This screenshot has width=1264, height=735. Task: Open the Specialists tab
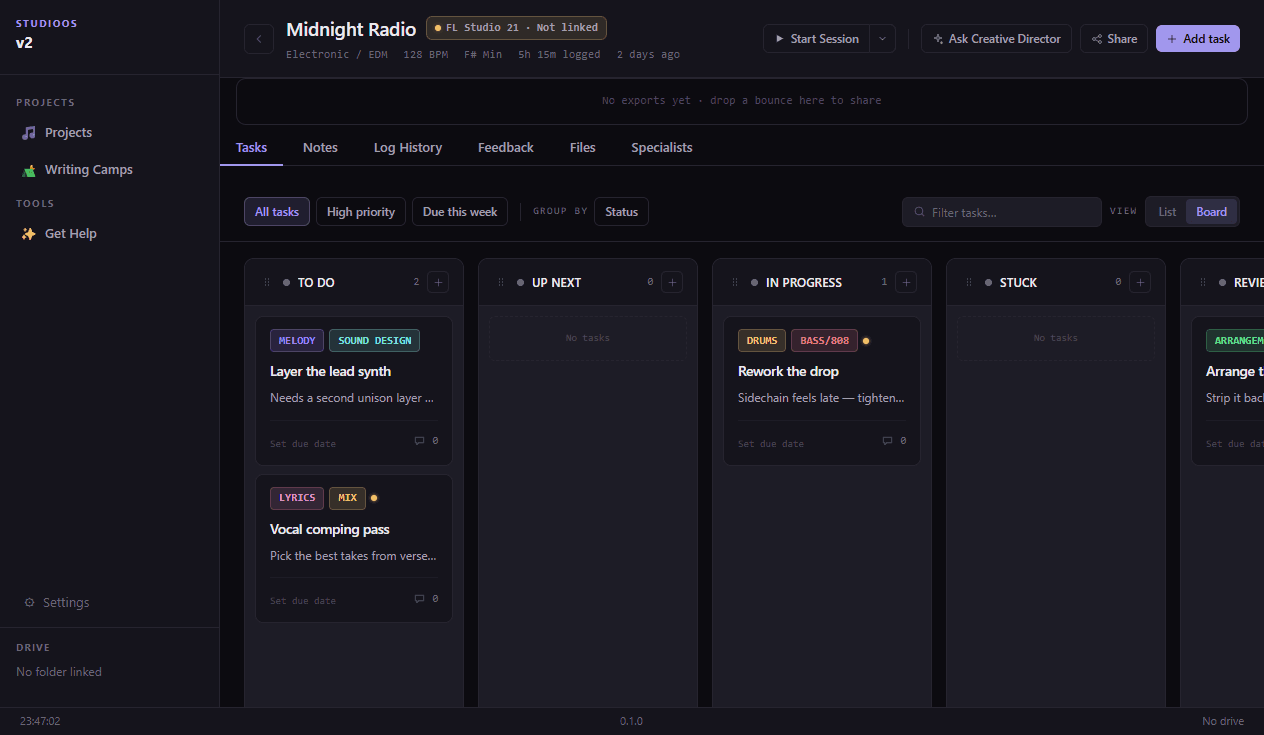point(662,148)
